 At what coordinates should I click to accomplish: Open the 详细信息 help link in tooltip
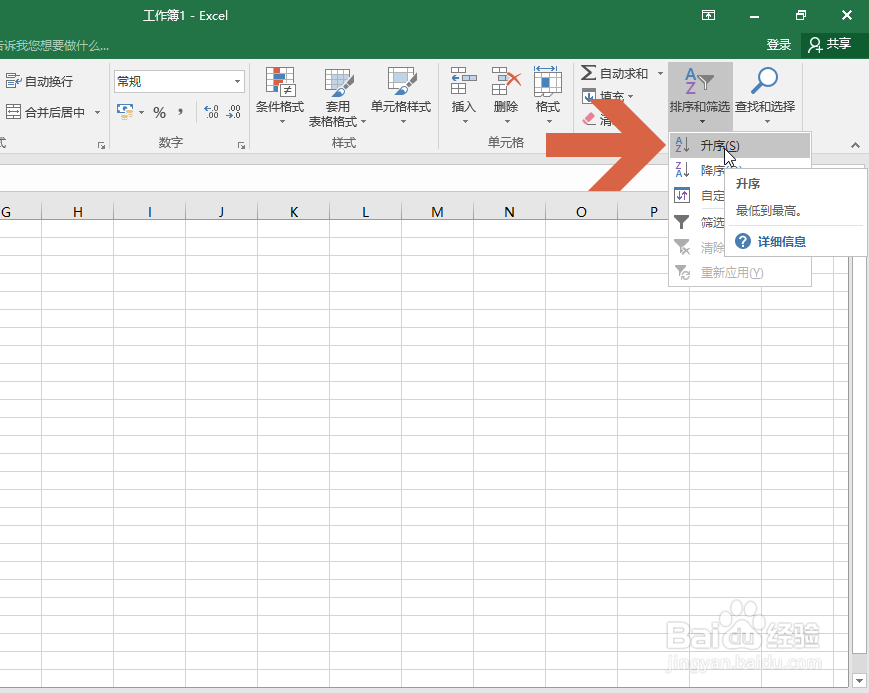(781, 242)
